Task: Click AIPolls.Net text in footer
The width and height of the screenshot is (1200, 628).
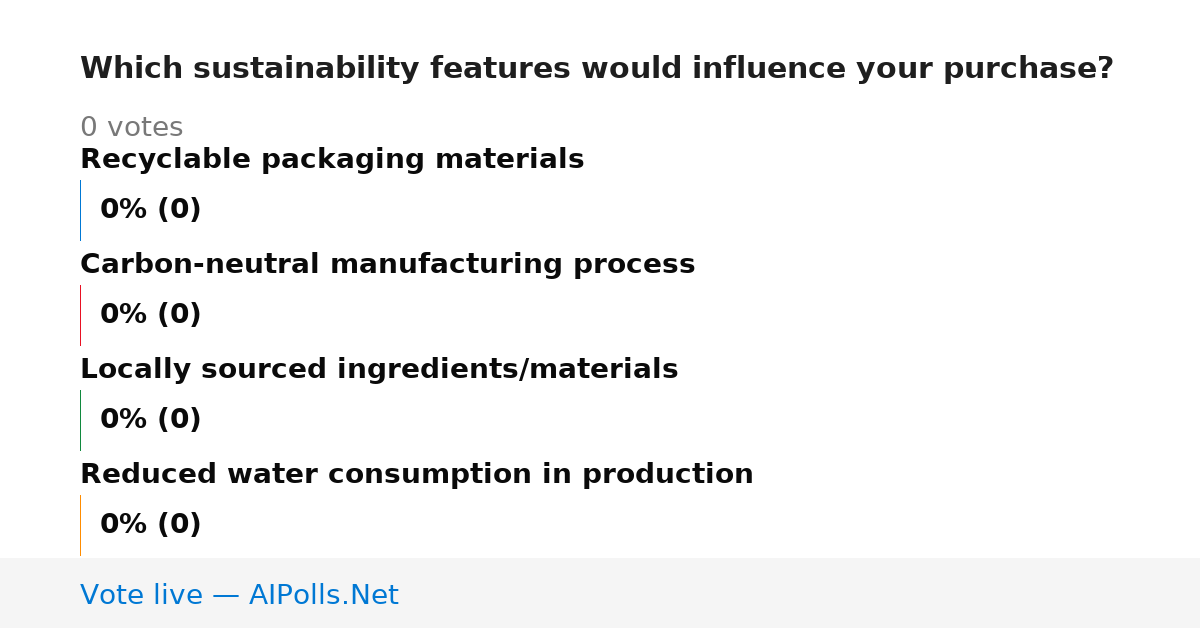Action: coord(323,595)
